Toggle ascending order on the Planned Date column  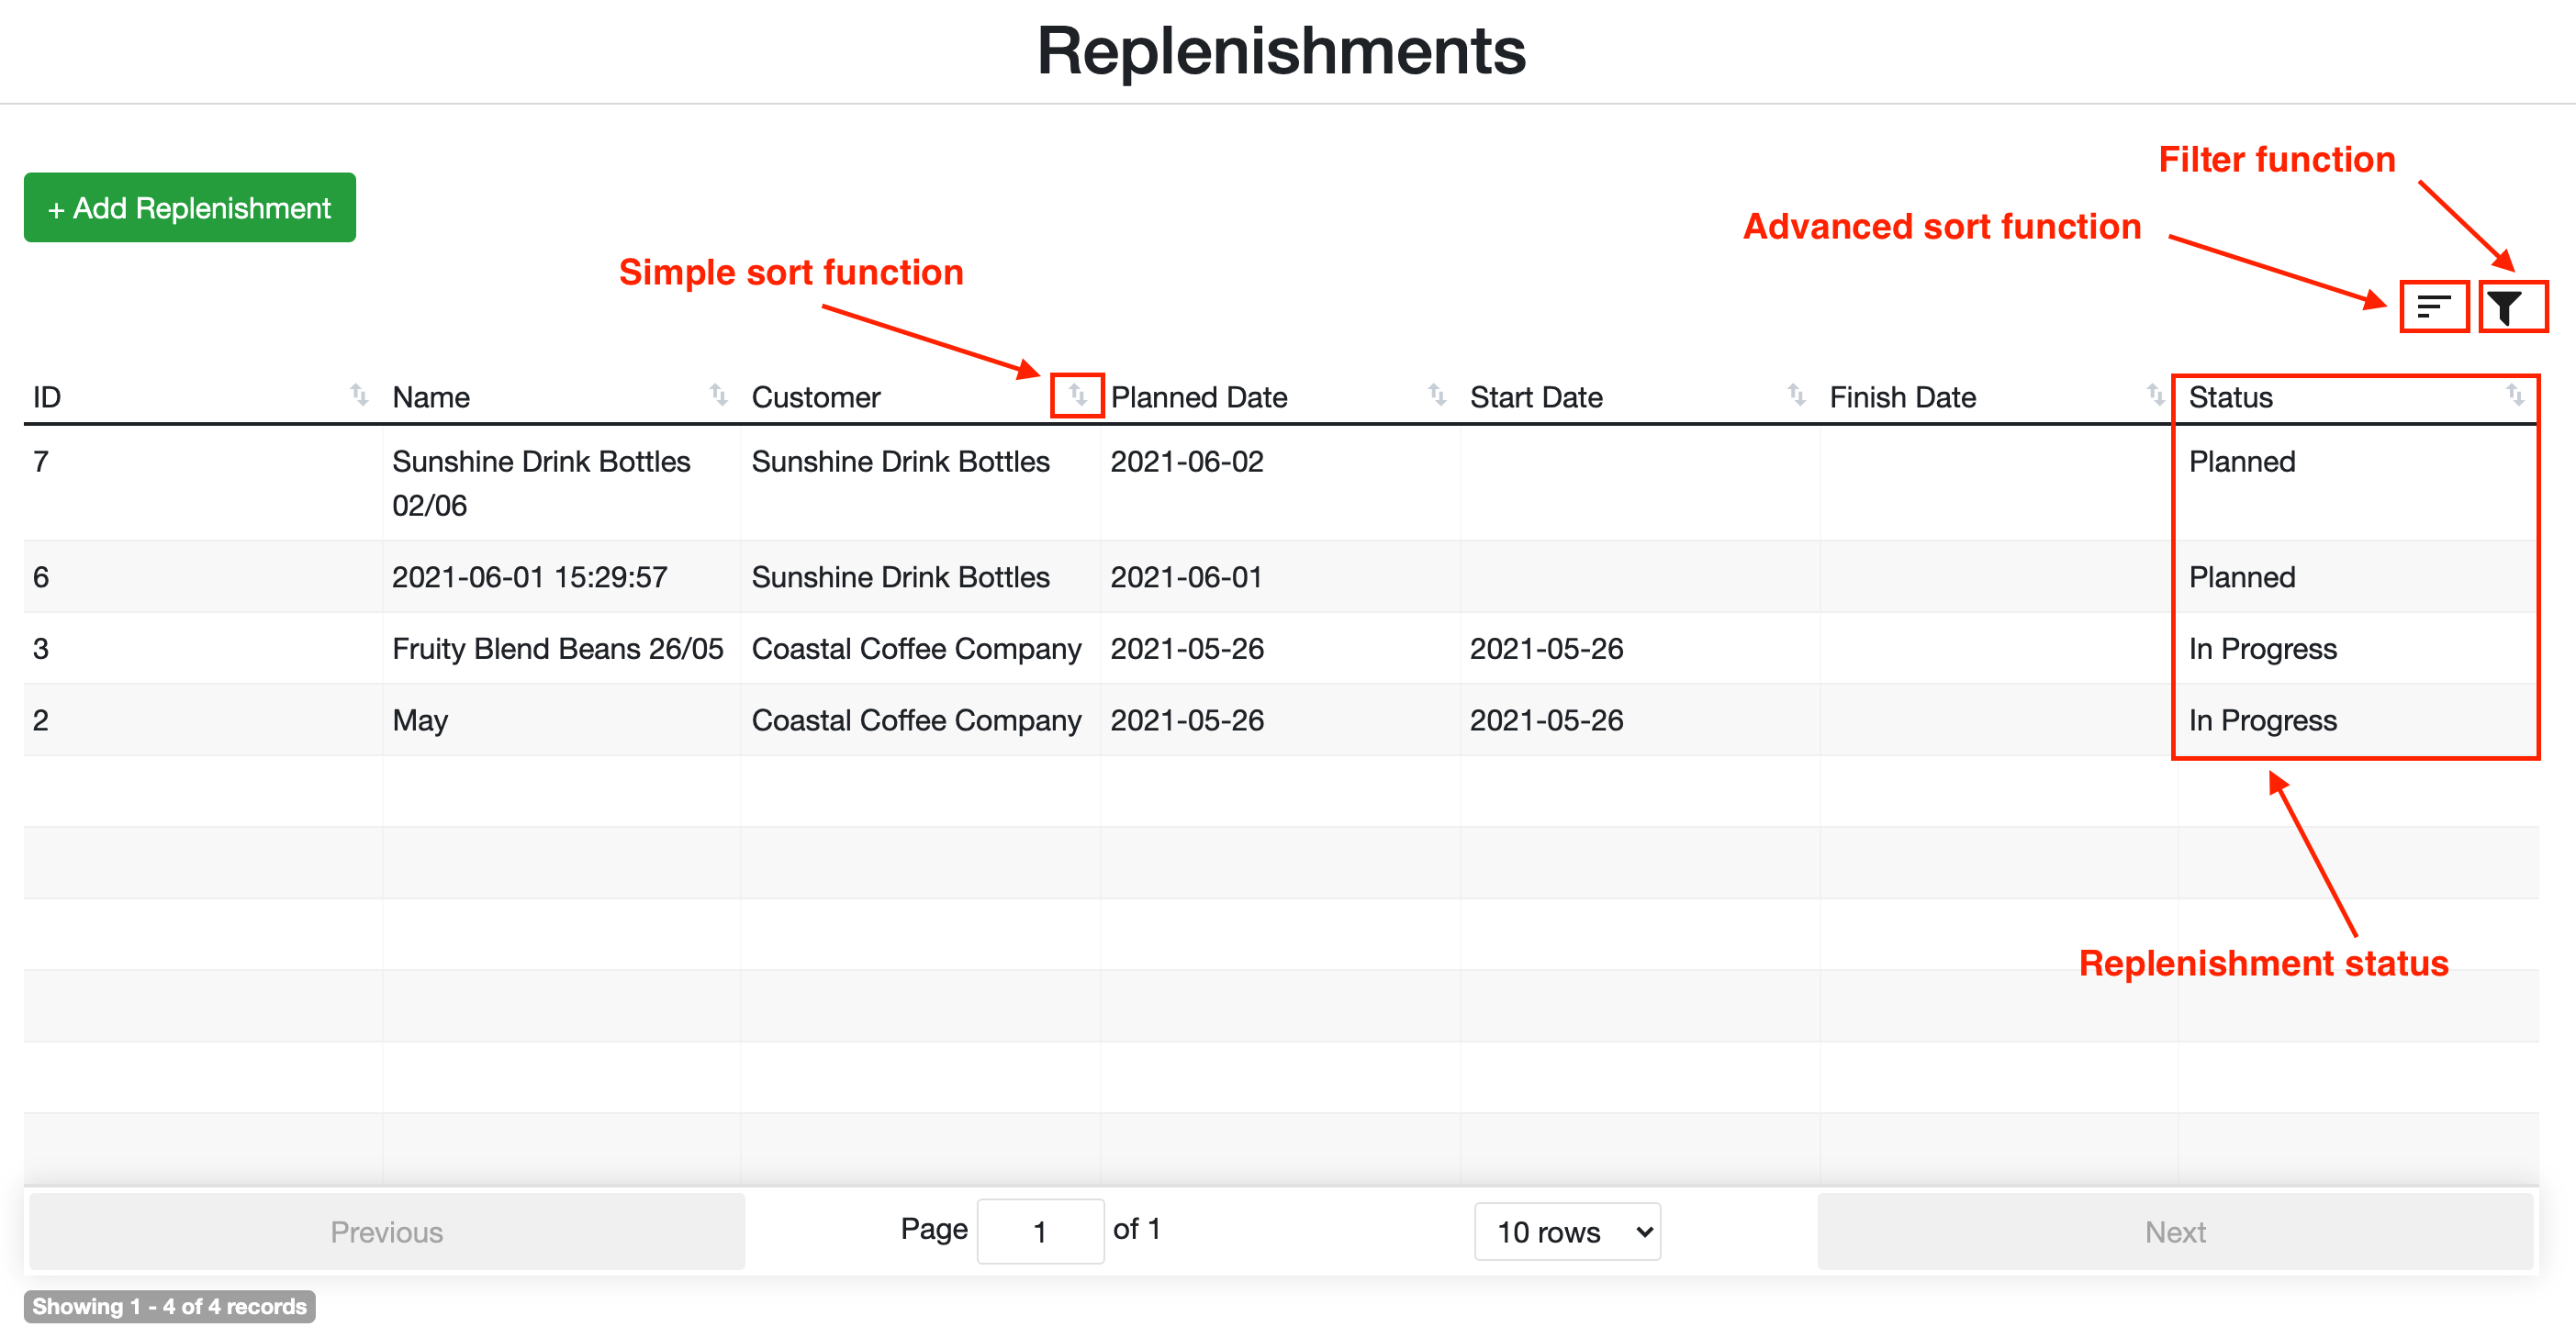click(x=1437, y=396)
